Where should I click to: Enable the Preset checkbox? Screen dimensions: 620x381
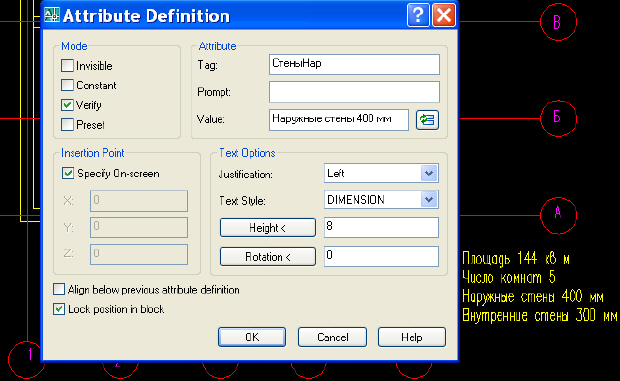(67, 124)
